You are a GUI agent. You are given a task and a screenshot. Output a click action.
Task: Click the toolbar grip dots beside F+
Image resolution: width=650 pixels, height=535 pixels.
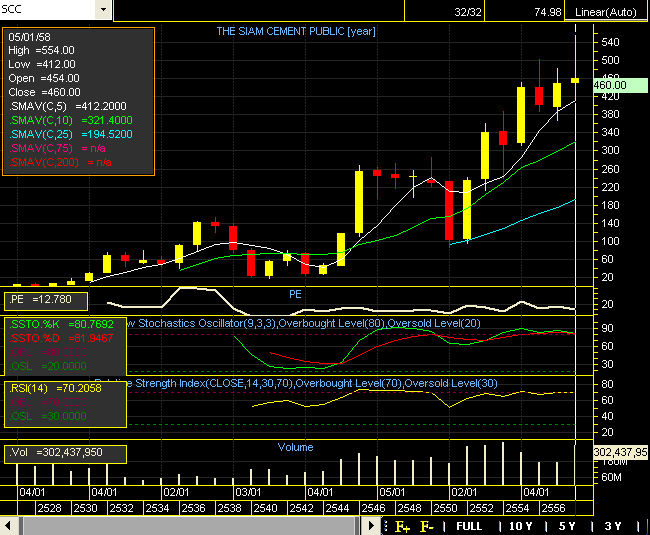click(386, 526)
